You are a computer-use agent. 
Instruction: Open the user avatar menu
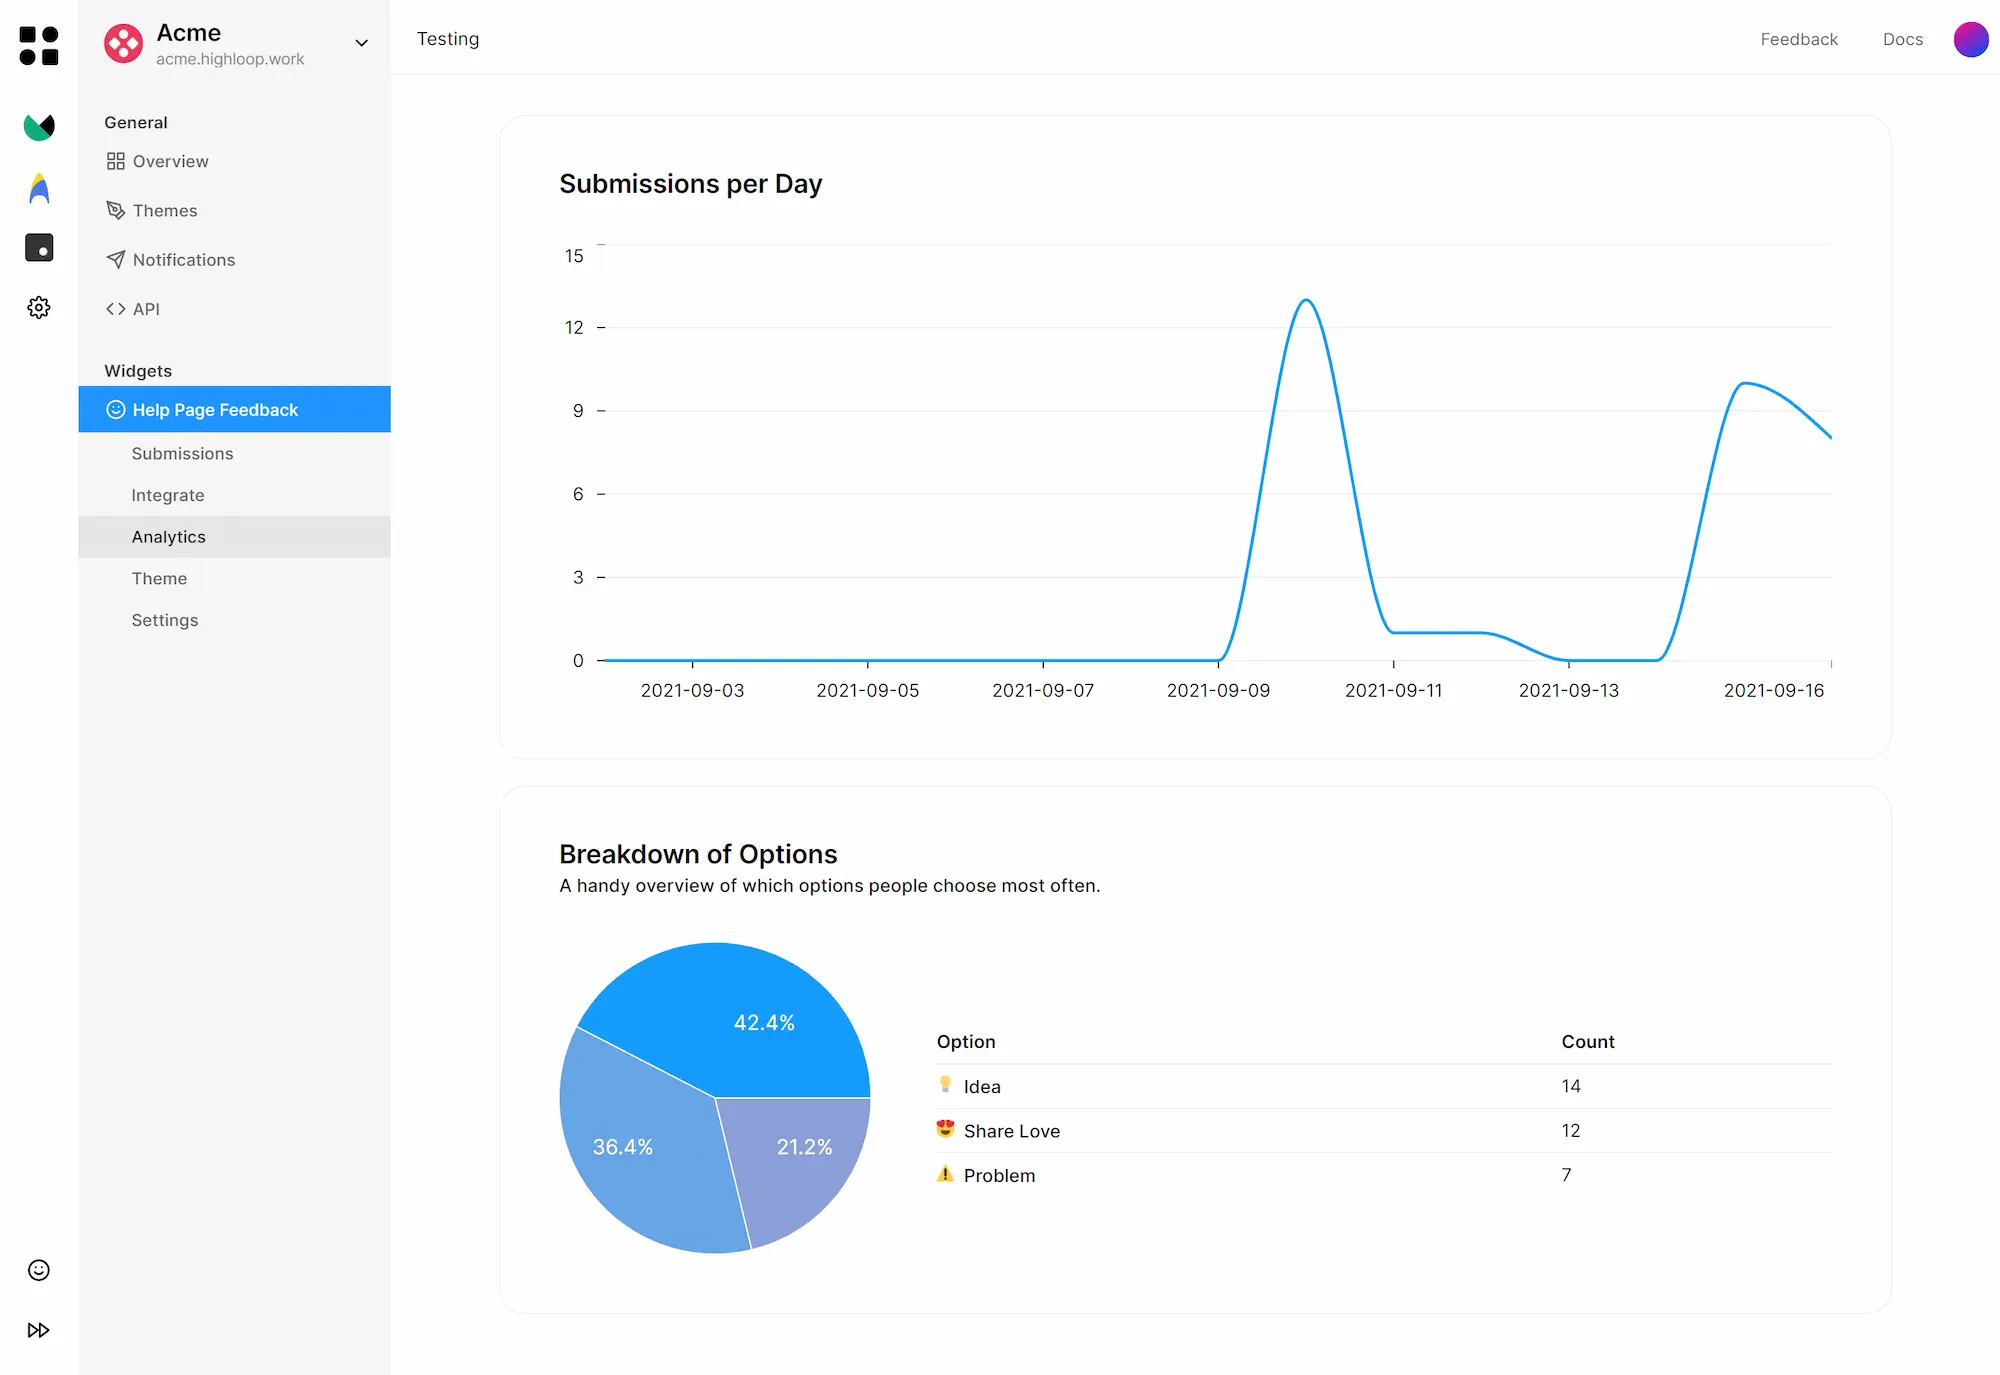click(1970, 39)
